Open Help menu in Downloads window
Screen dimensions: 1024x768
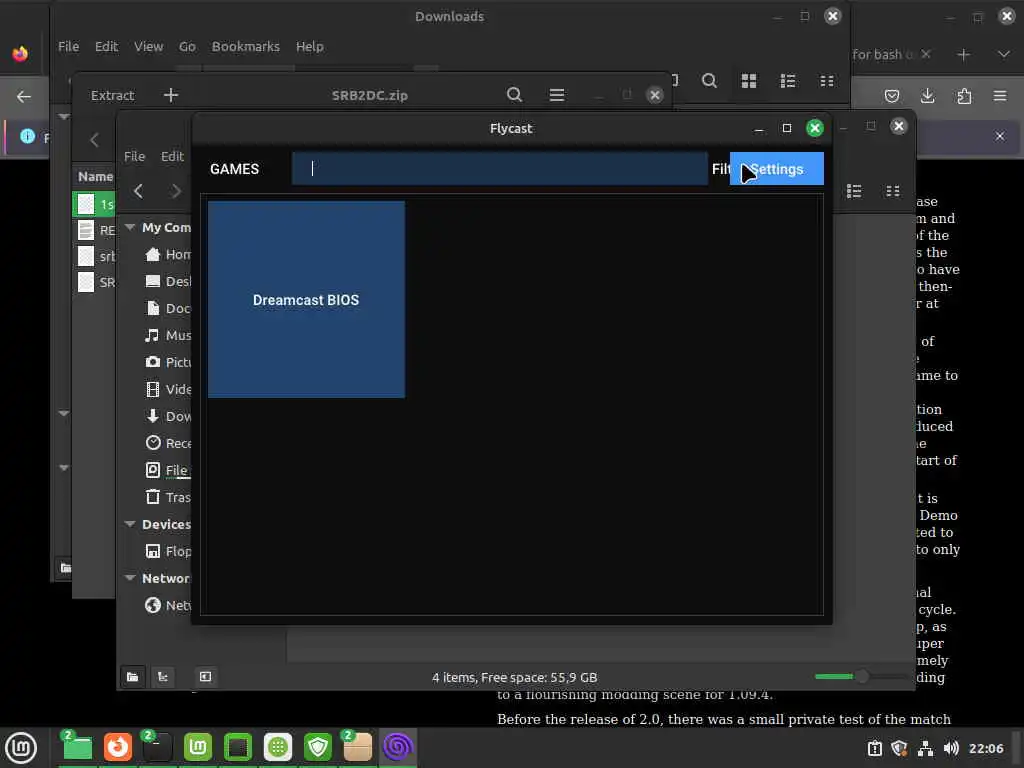tap(310, 46)
